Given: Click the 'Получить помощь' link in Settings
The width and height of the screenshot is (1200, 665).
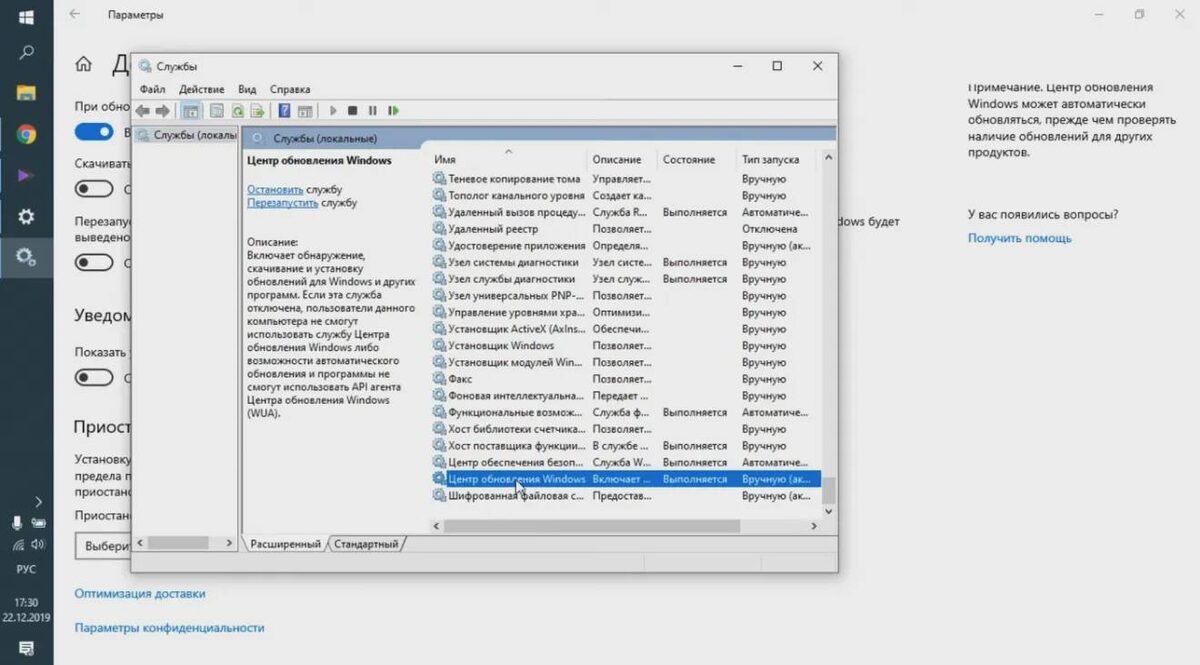Looking at the screenshot, I should pos(1019,238).
